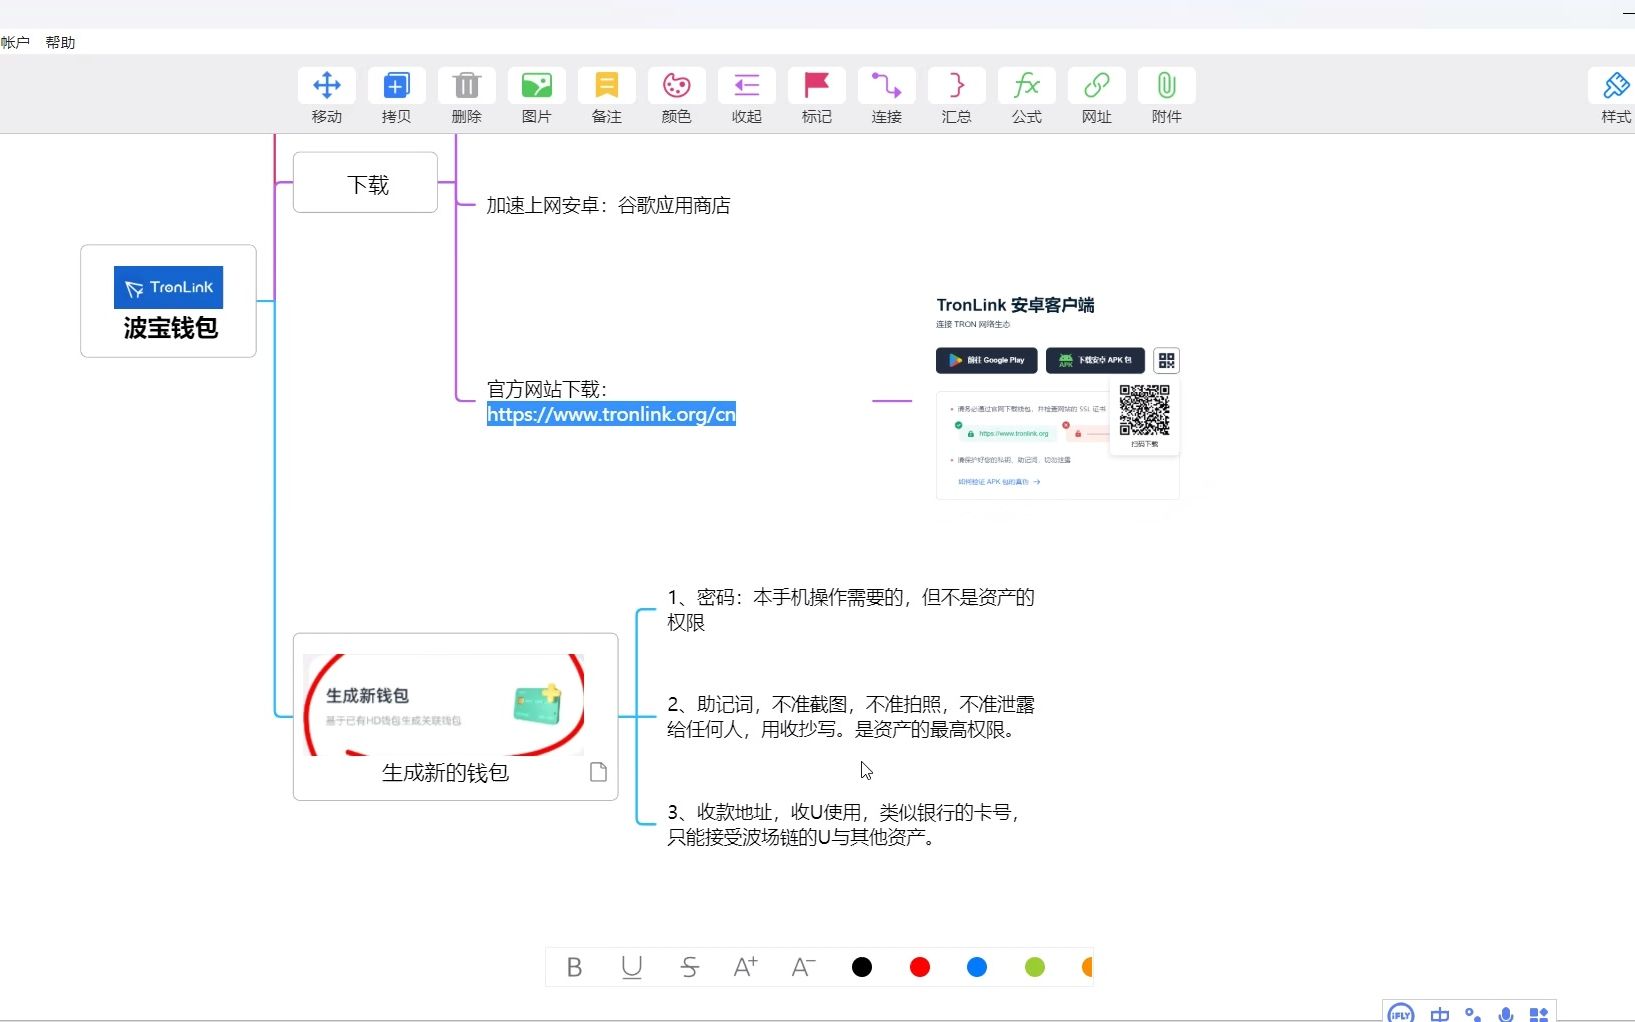Insert an image with 图片 icon
Viewport: 1635px width, 1022px height.
pos(537,86)
